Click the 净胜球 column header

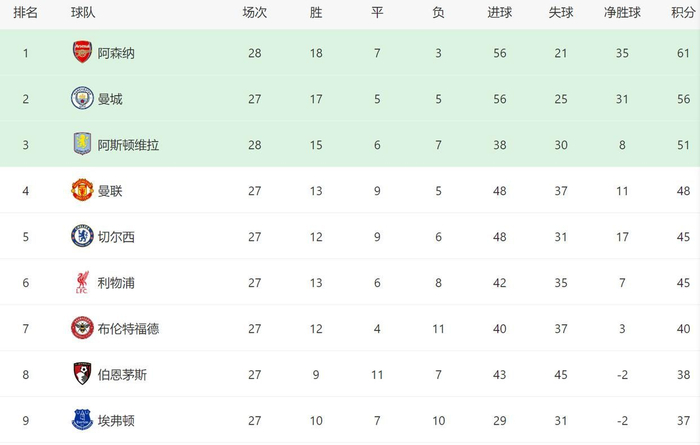click(x=621, y=13)
